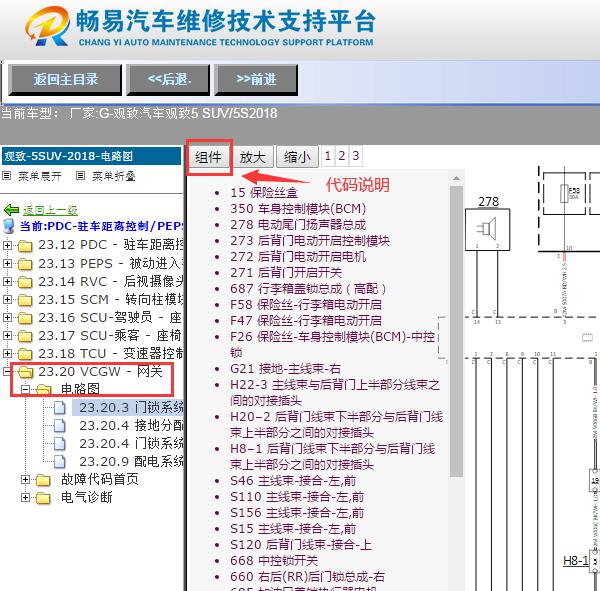Screen dimensions: 600x591
Task: Select component 272 后背门电动开启电机
Action: click(298, 257)
